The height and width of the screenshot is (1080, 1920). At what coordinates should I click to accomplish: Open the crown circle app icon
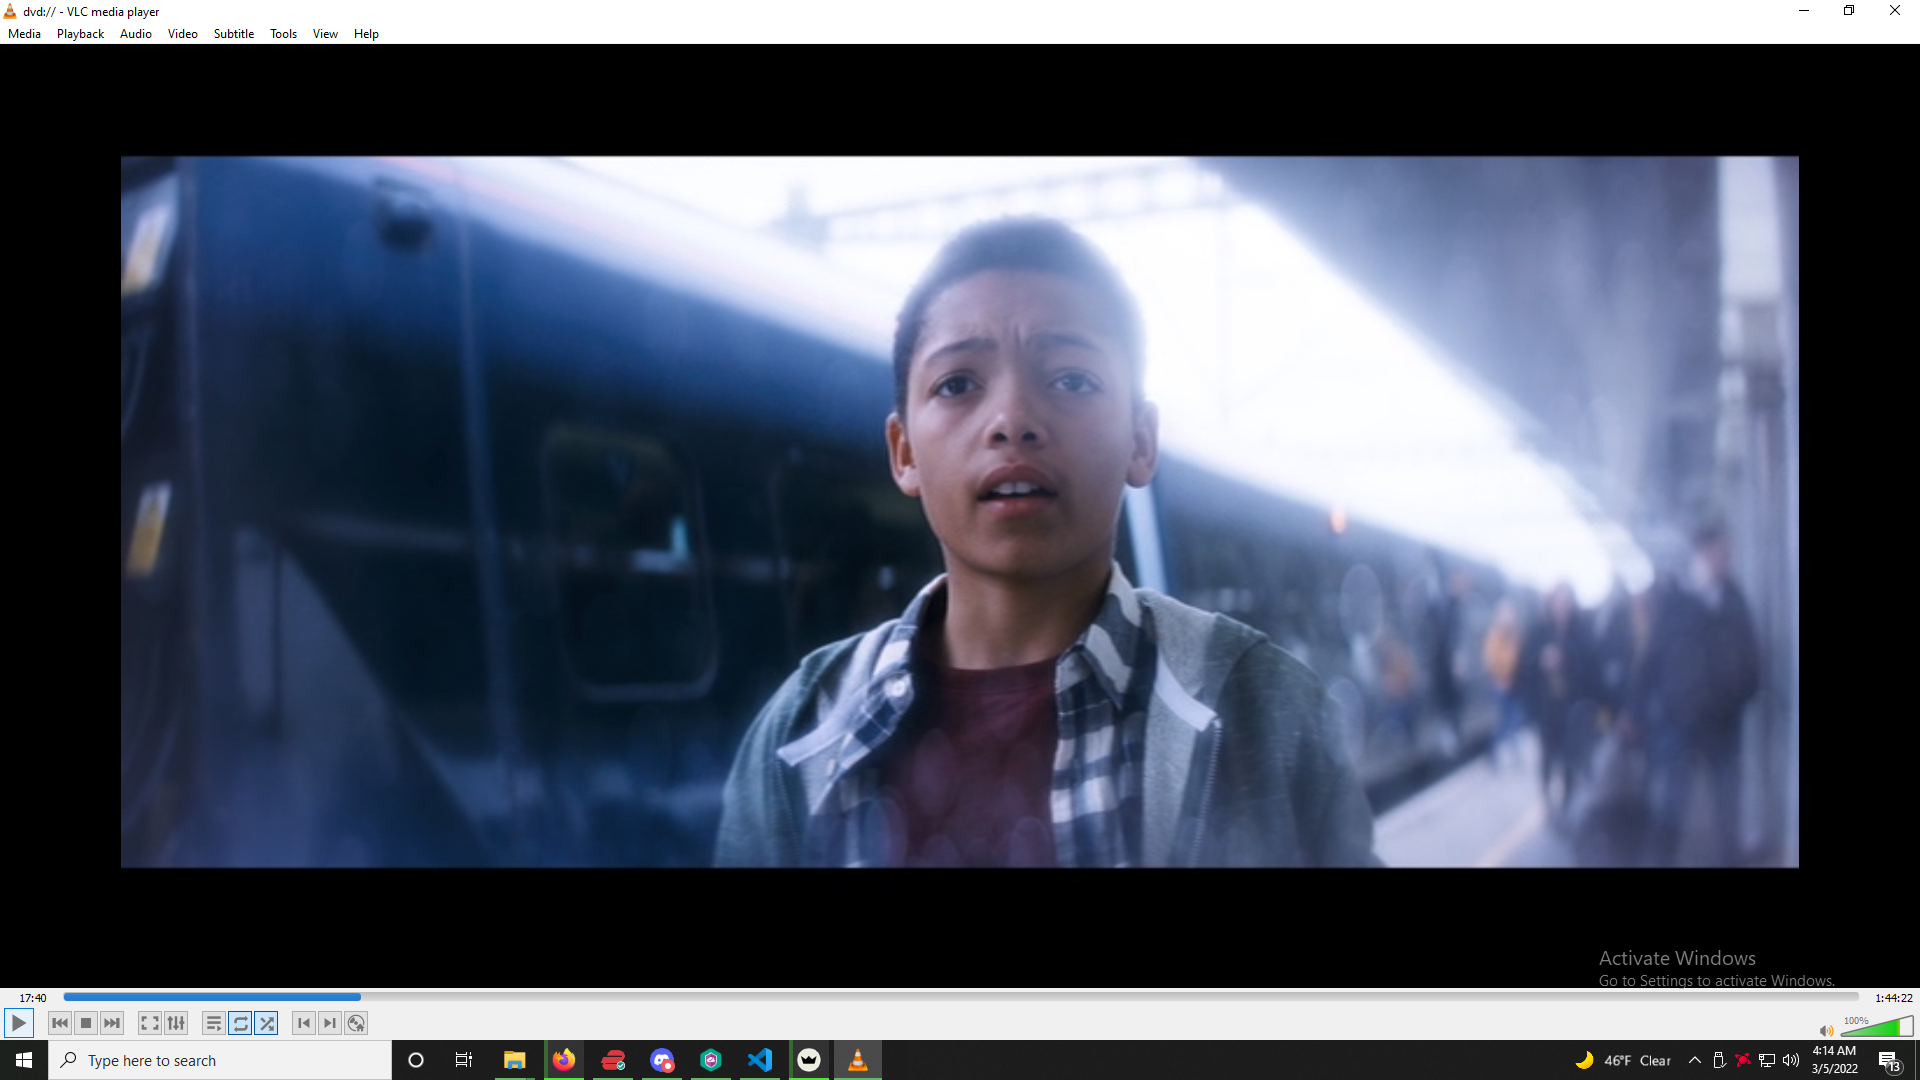[x=809, y=1060]
